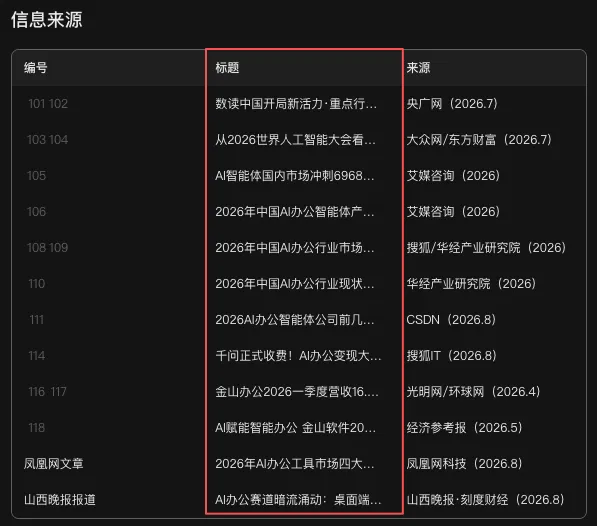Click source 搜狐/华经产业研究院（2026）
The image size is (597, 526).
click(486, 248)
